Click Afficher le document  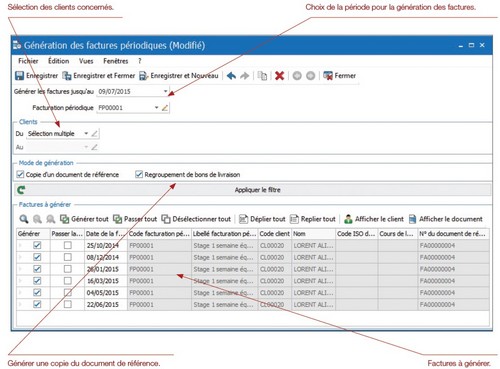[x=446, y=219]
